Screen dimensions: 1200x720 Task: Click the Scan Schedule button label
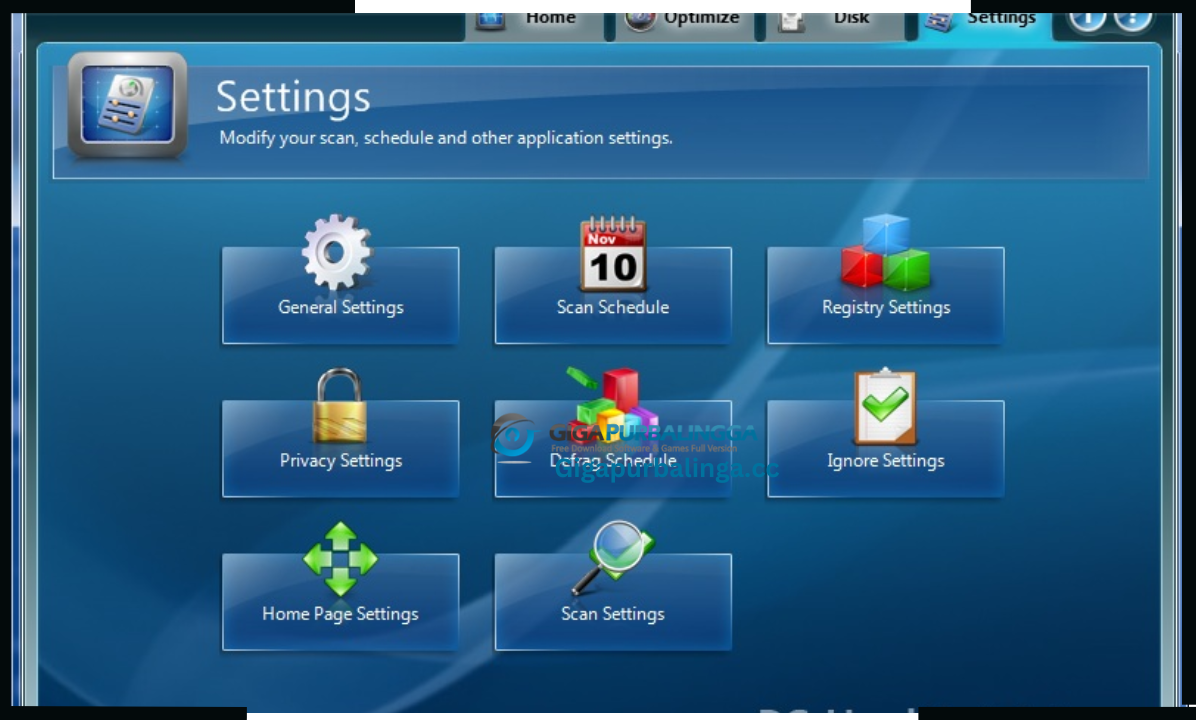click(613, 307)
